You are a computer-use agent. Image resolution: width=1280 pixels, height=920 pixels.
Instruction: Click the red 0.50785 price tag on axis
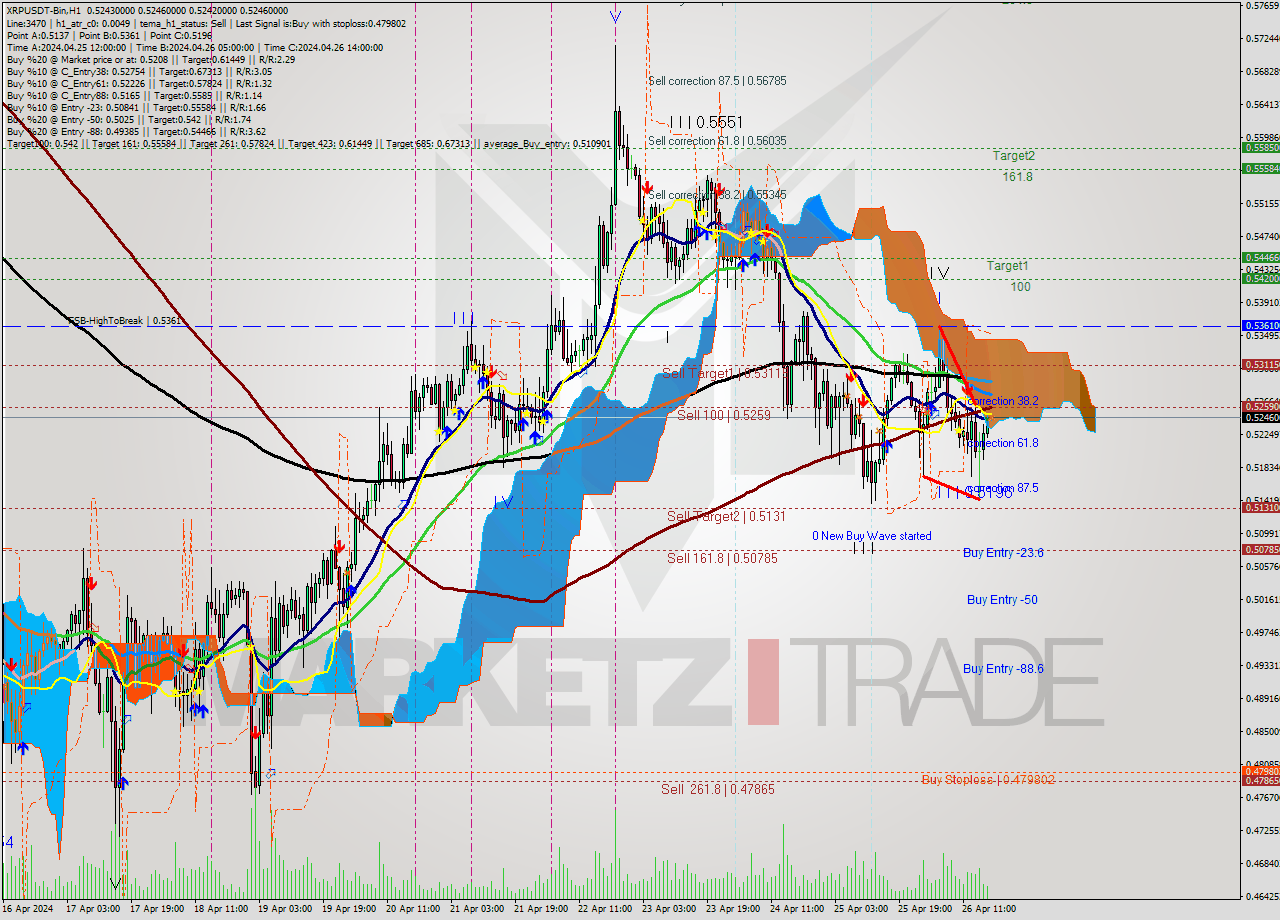(x=1260, y=549)
